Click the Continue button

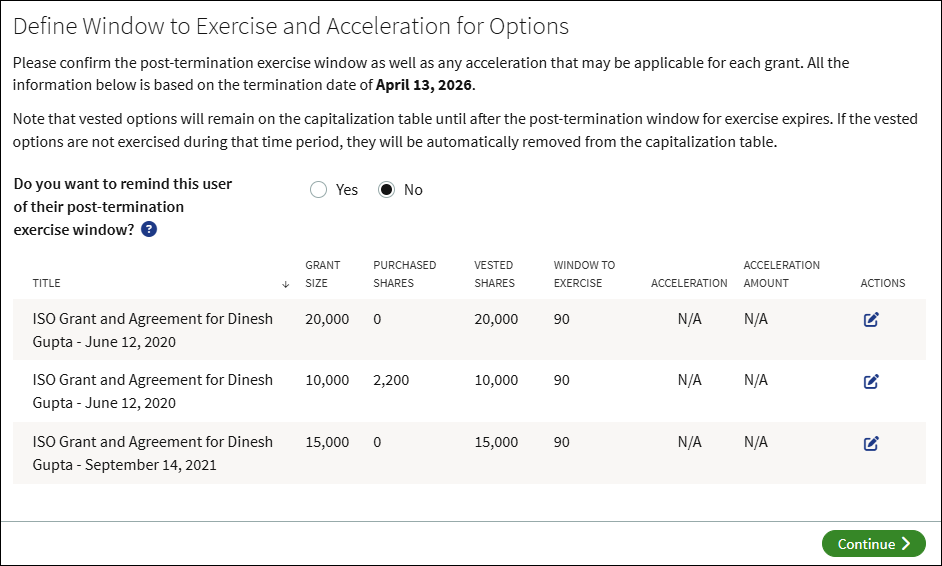point(874,544)
